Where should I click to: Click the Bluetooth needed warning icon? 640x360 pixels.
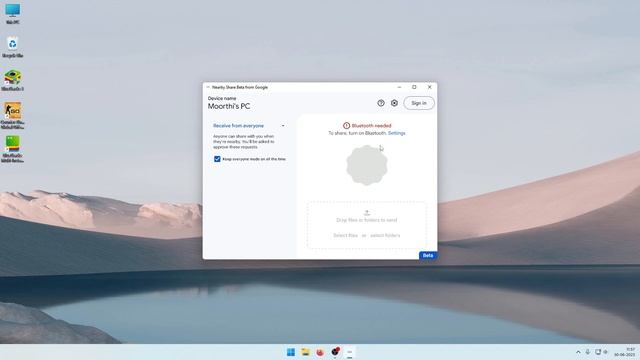click(x=346, y=126)
